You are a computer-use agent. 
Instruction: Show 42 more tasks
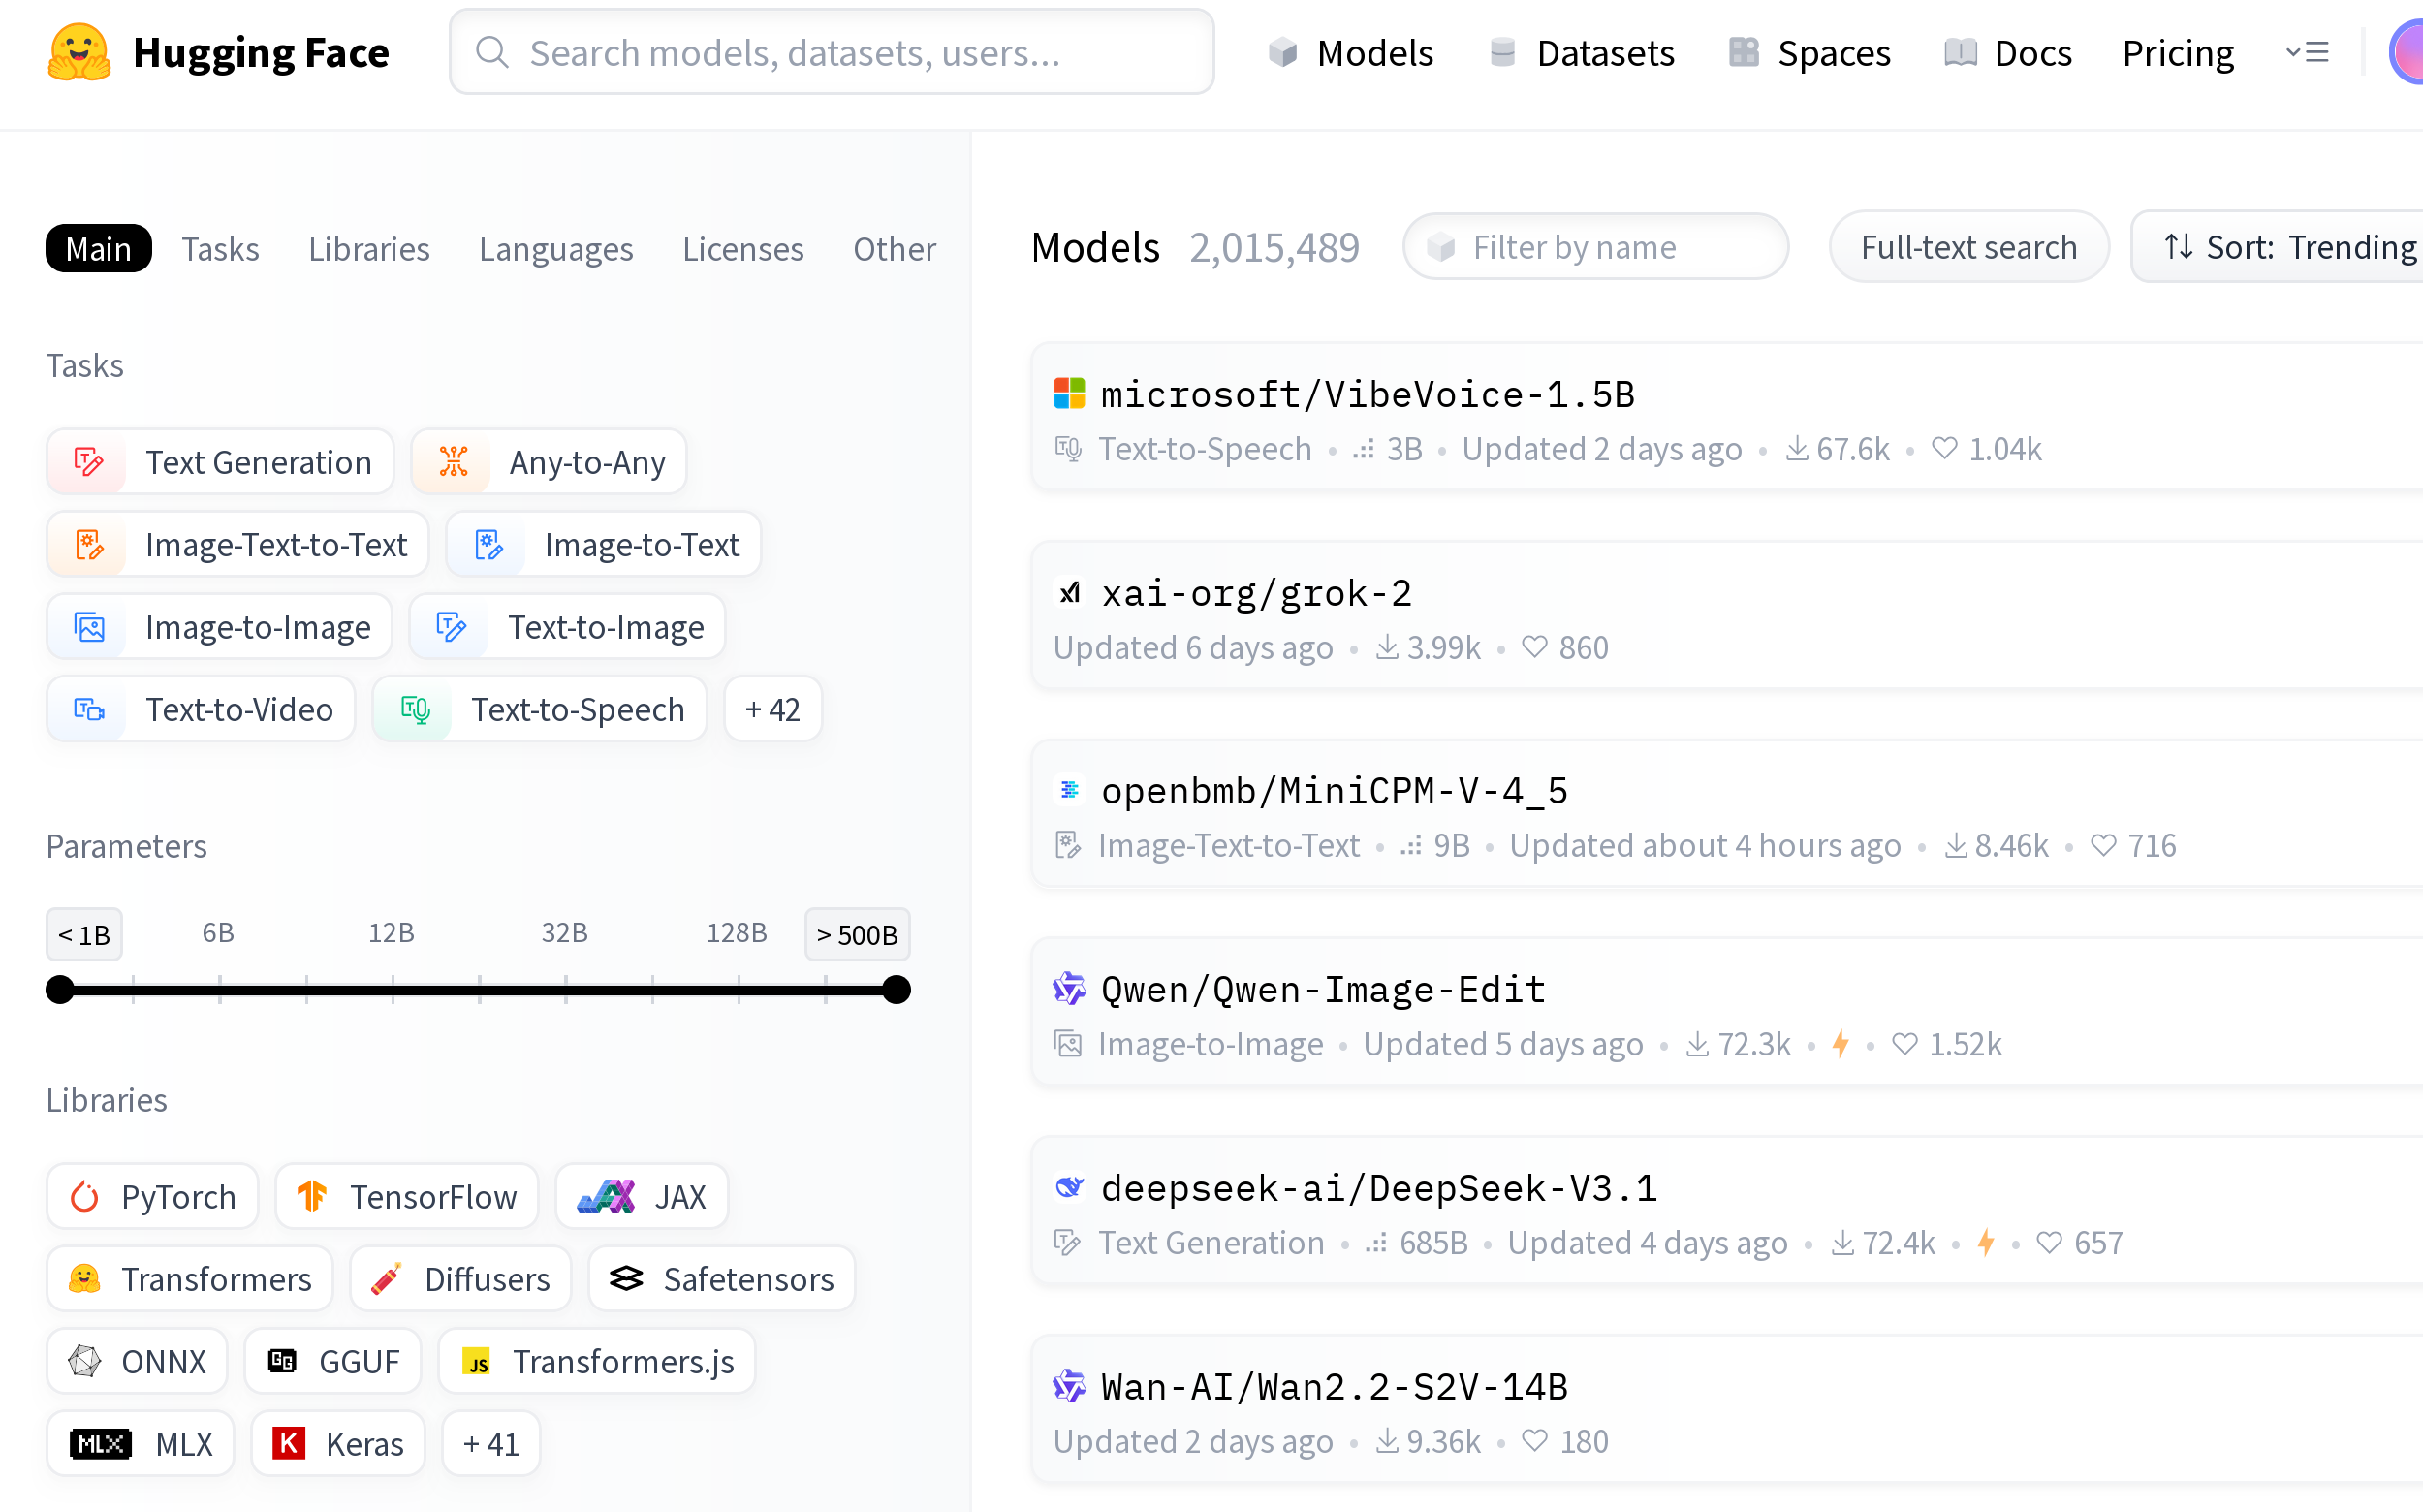(773, 709)
